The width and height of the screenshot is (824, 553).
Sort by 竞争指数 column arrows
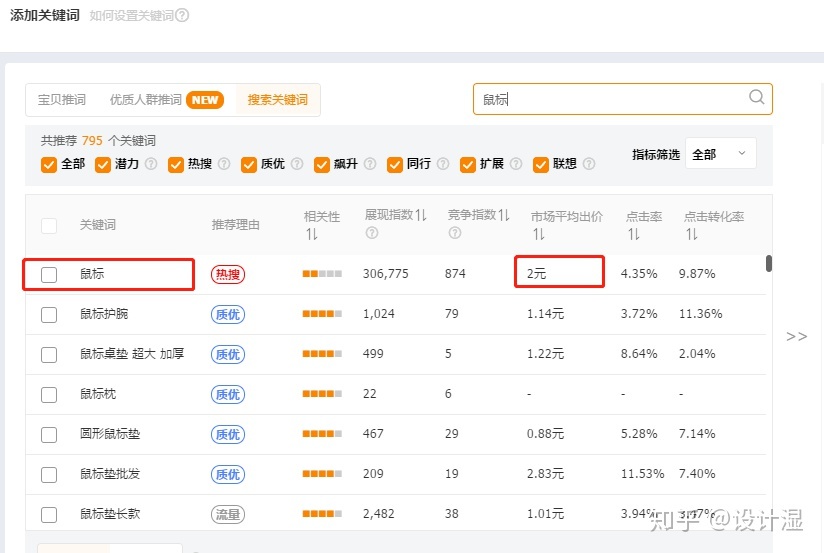(x=504, y=215)
